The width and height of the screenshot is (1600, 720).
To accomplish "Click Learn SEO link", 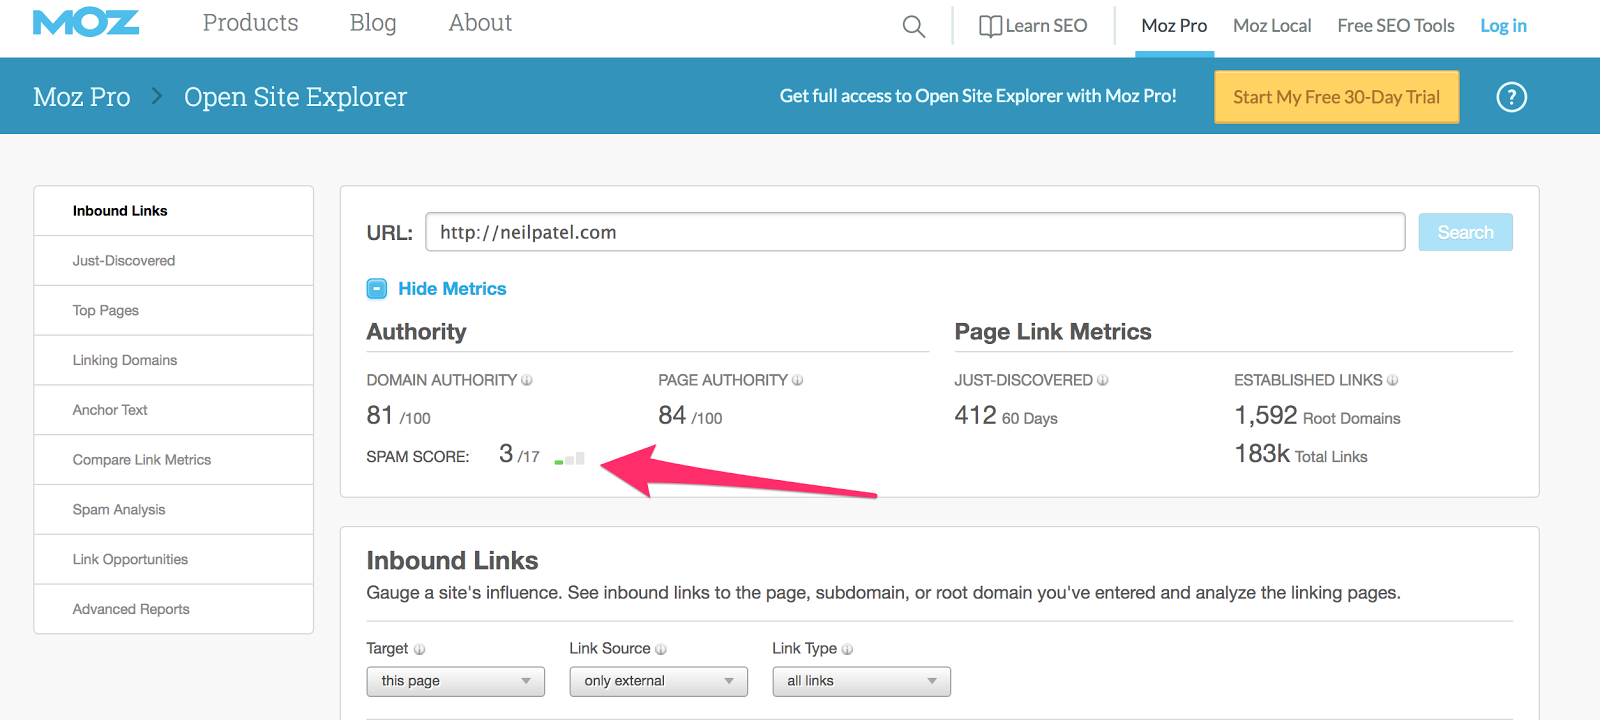I will tap(1046, 26).
